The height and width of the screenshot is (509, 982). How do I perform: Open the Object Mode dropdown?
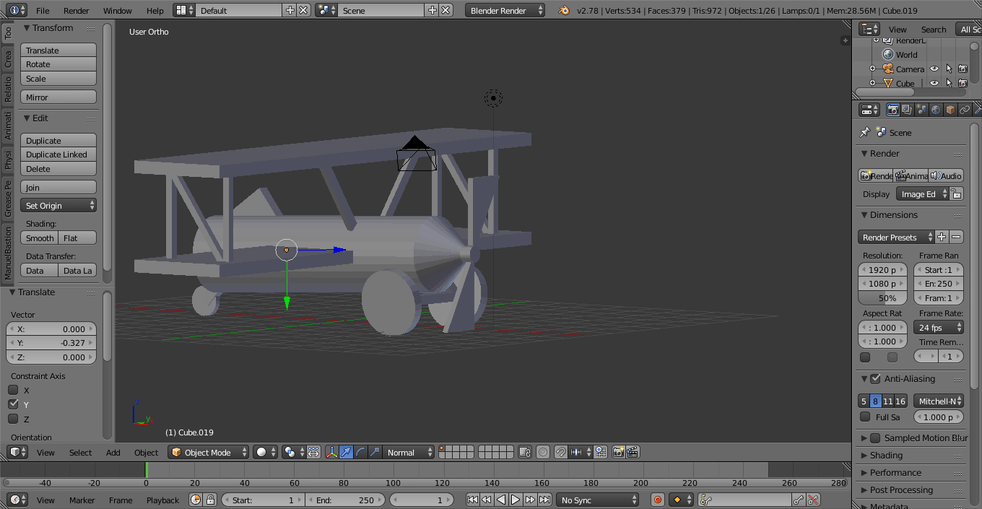click(x=208, y=452)
